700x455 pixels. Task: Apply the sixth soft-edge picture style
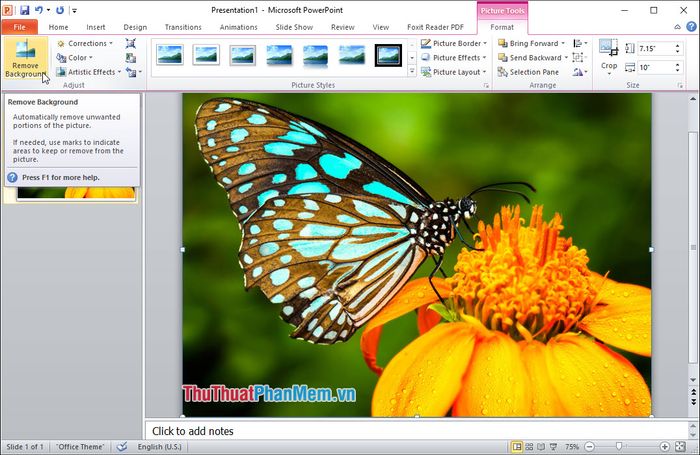point(352,55)
